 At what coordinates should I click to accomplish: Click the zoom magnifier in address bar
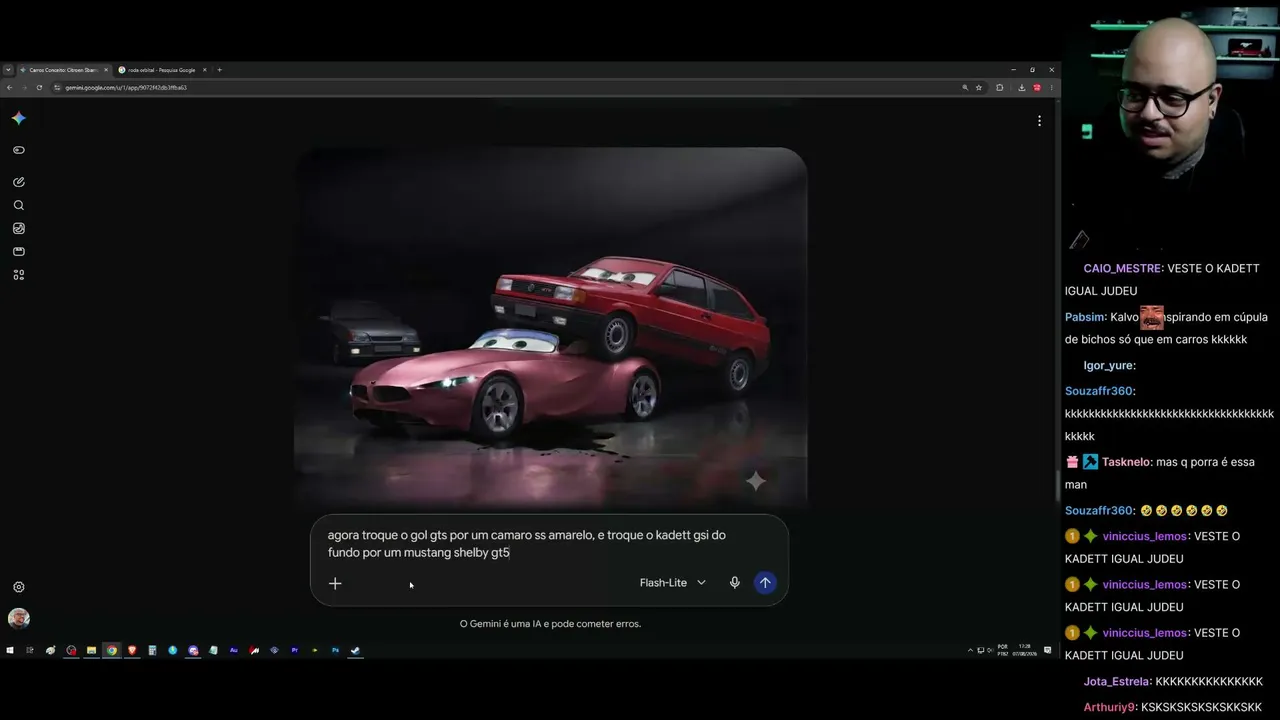pos(965,88)
